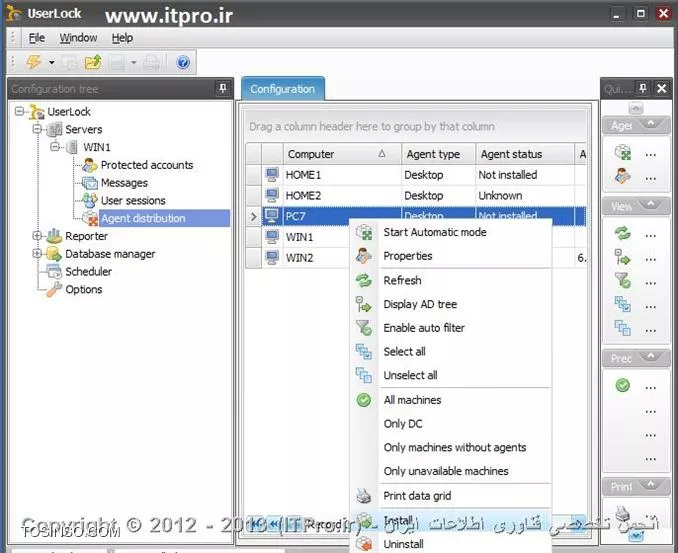Select Agent distribution tree item
This screenshot has height=553, width=678.
tap(143, 218)
